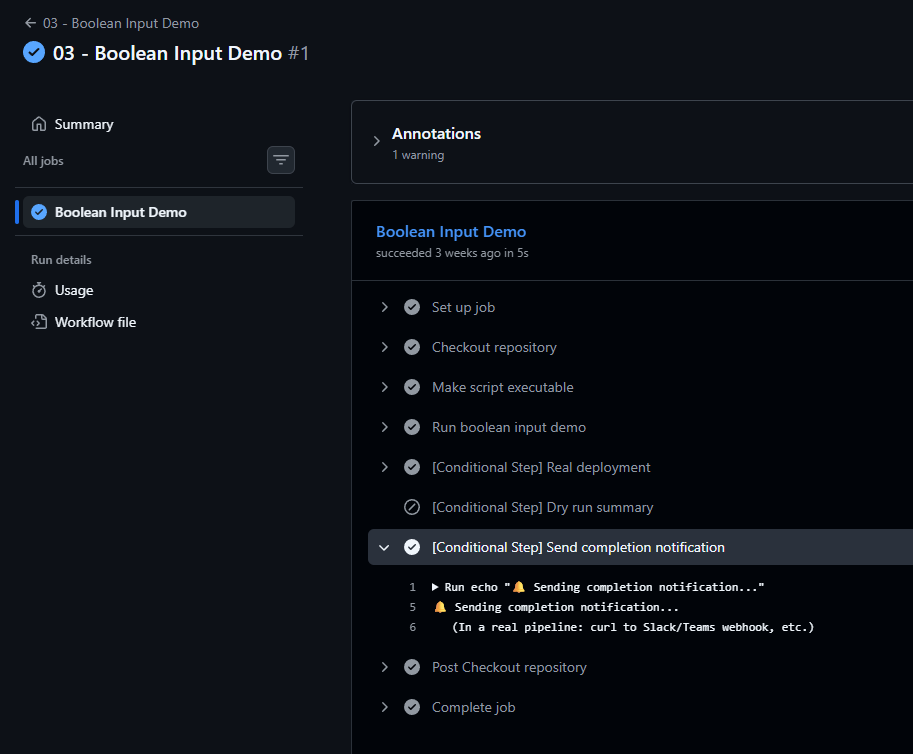Expand the Annotations section
The height and width of the screenshot is (754, 913).
[377, 141]
